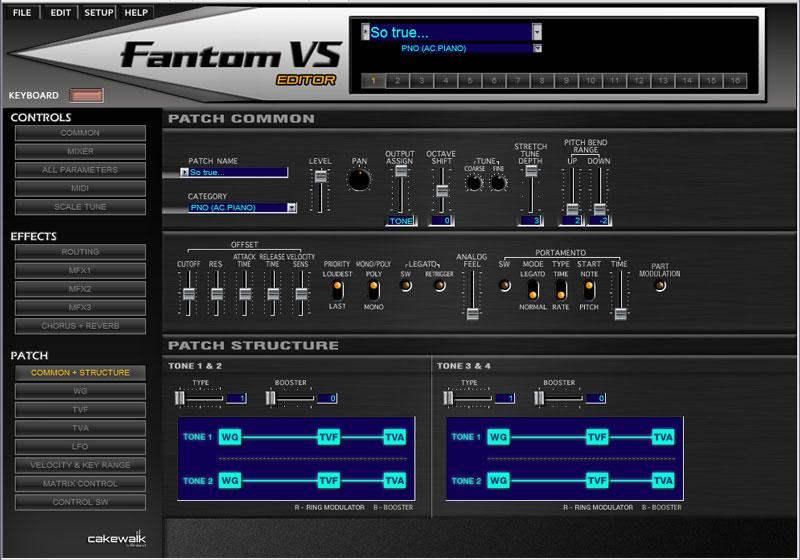Click the LEVEL slider
The image size is (800, 560).
(x=320, y=177)
